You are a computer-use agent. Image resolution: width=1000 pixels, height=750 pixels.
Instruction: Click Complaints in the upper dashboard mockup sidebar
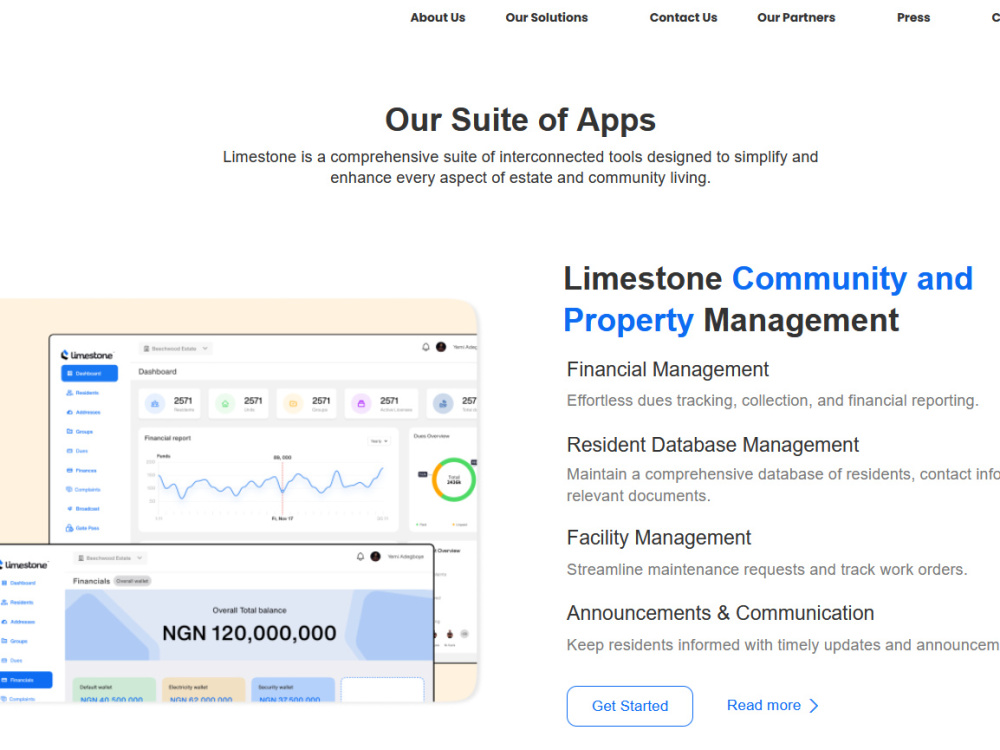pyautogui.click(x=84, y=490)
